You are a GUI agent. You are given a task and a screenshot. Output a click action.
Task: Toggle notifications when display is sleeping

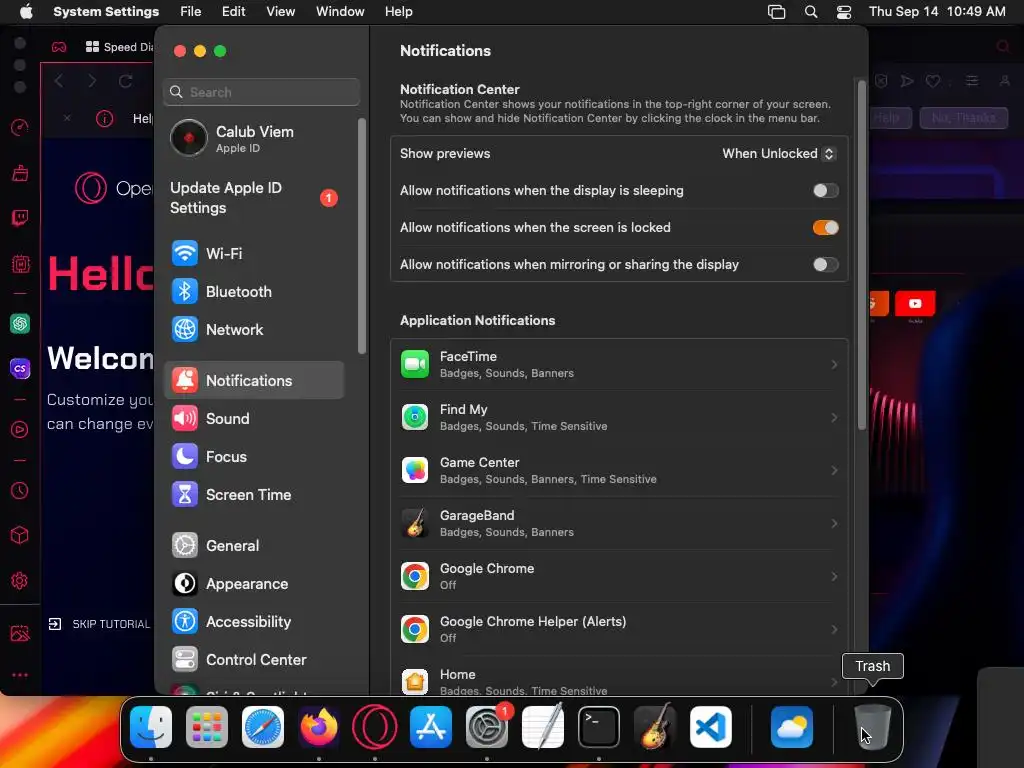825,191
